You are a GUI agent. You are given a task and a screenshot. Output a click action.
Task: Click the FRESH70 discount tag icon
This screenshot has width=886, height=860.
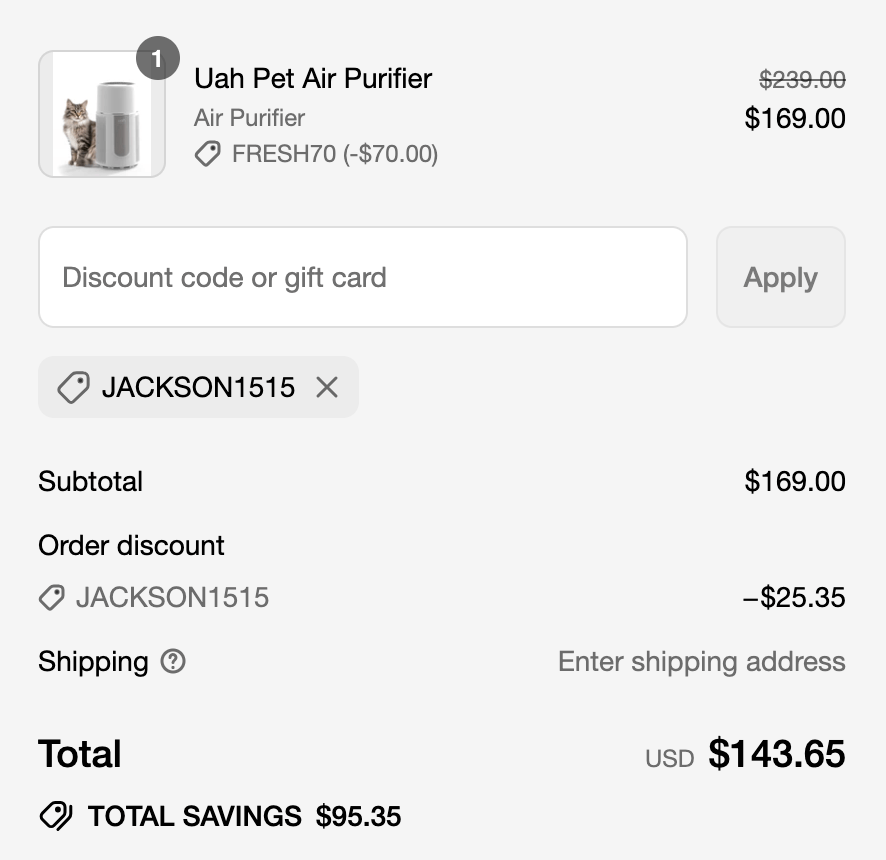[x=207, y=155]
